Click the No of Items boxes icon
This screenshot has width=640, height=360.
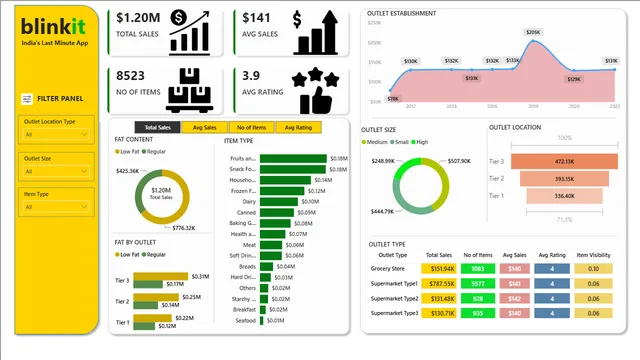pos(189,90)
